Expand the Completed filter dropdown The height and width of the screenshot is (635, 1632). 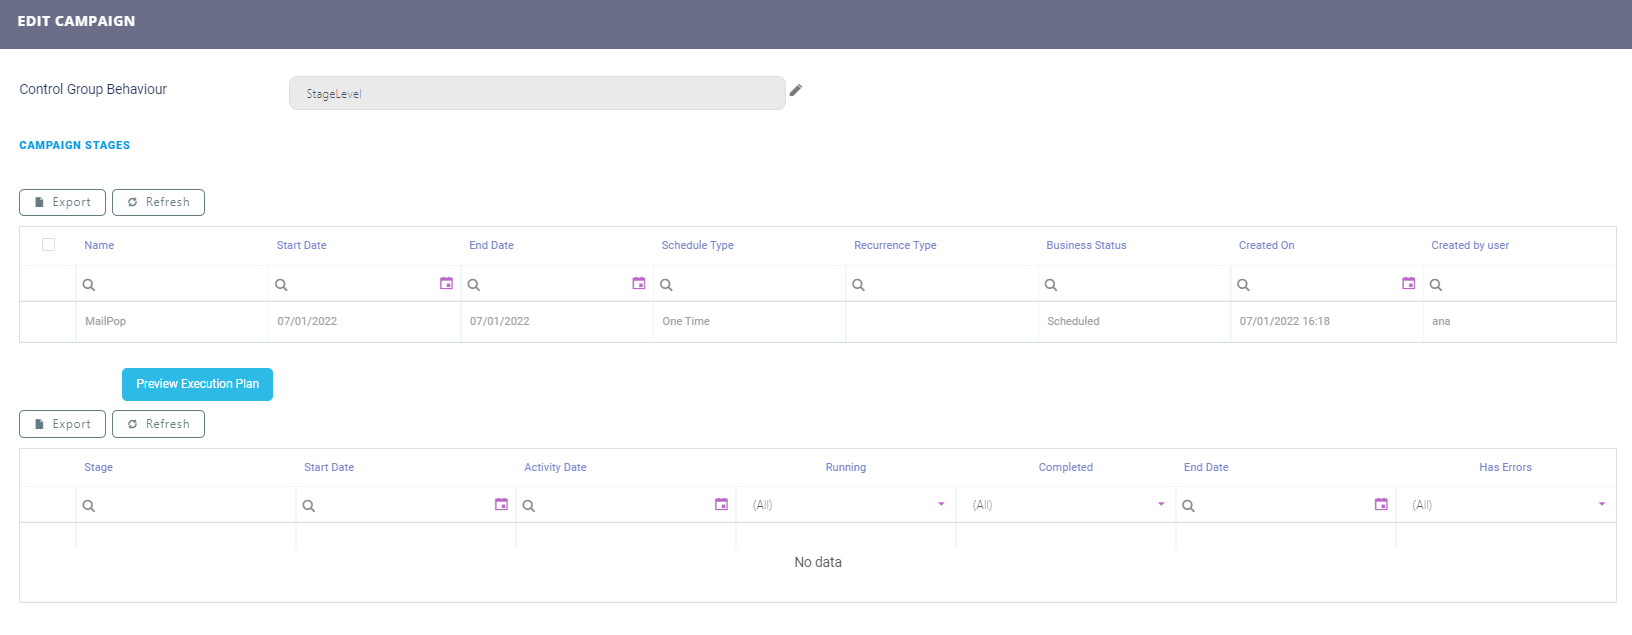coord(1161,505)
